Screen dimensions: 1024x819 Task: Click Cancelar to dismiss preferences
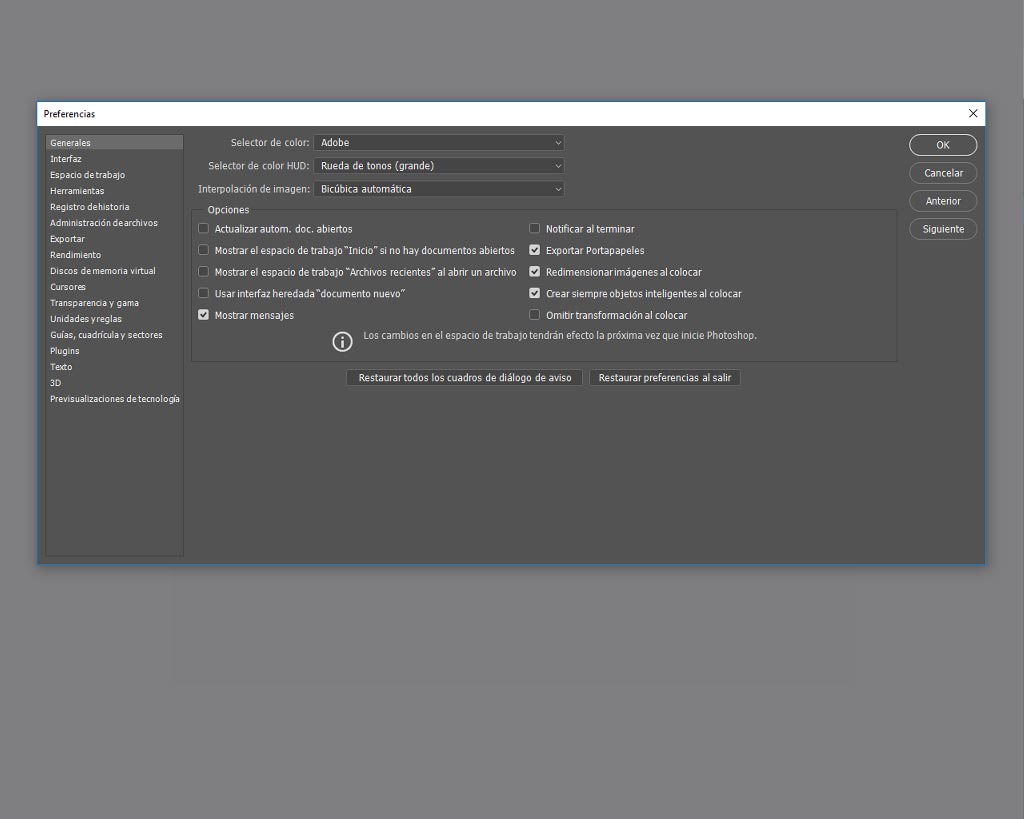[x=943, y=173]
